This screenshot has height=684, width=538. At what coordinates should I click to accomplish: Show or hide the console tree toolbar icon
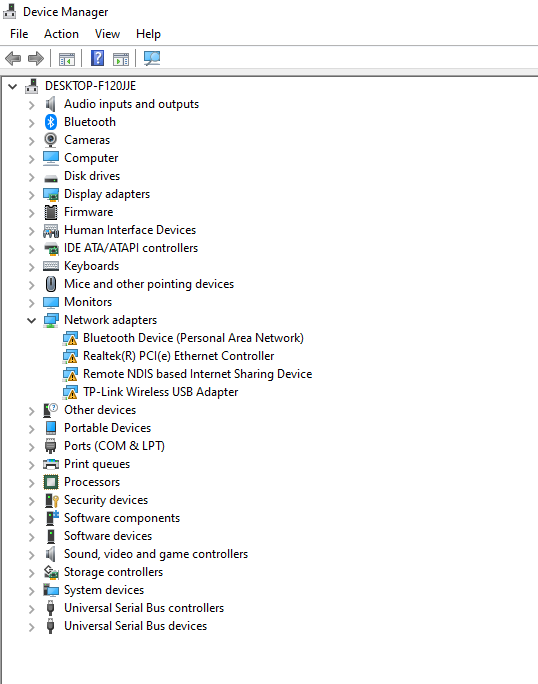click(67, 58)
